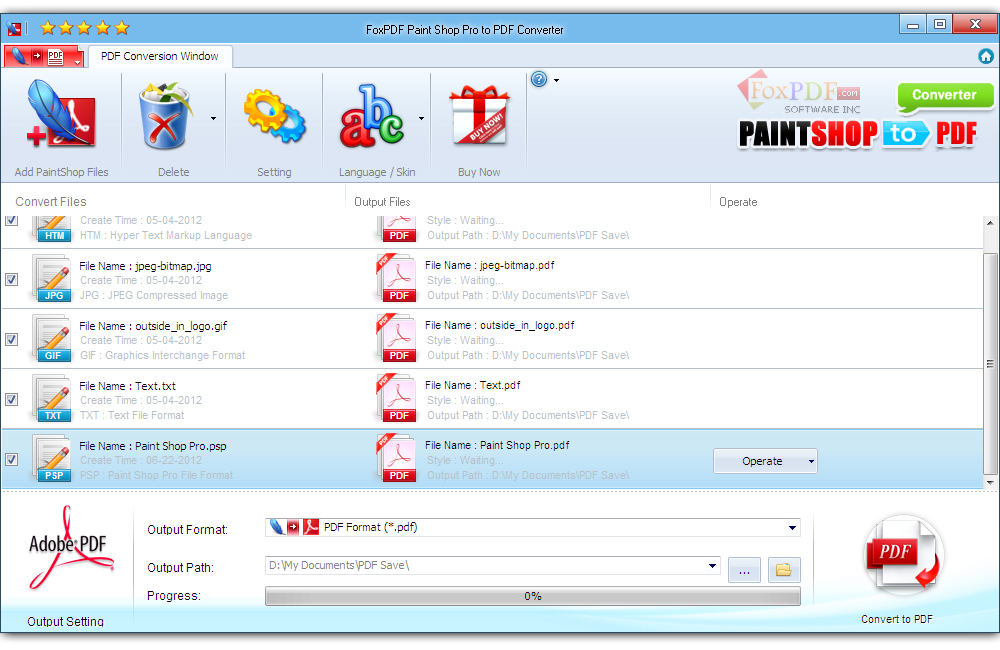The height and width of the screenshot is (650, 1000).
Task: Click the app icon in the title bar
Action: pos(14,29)
